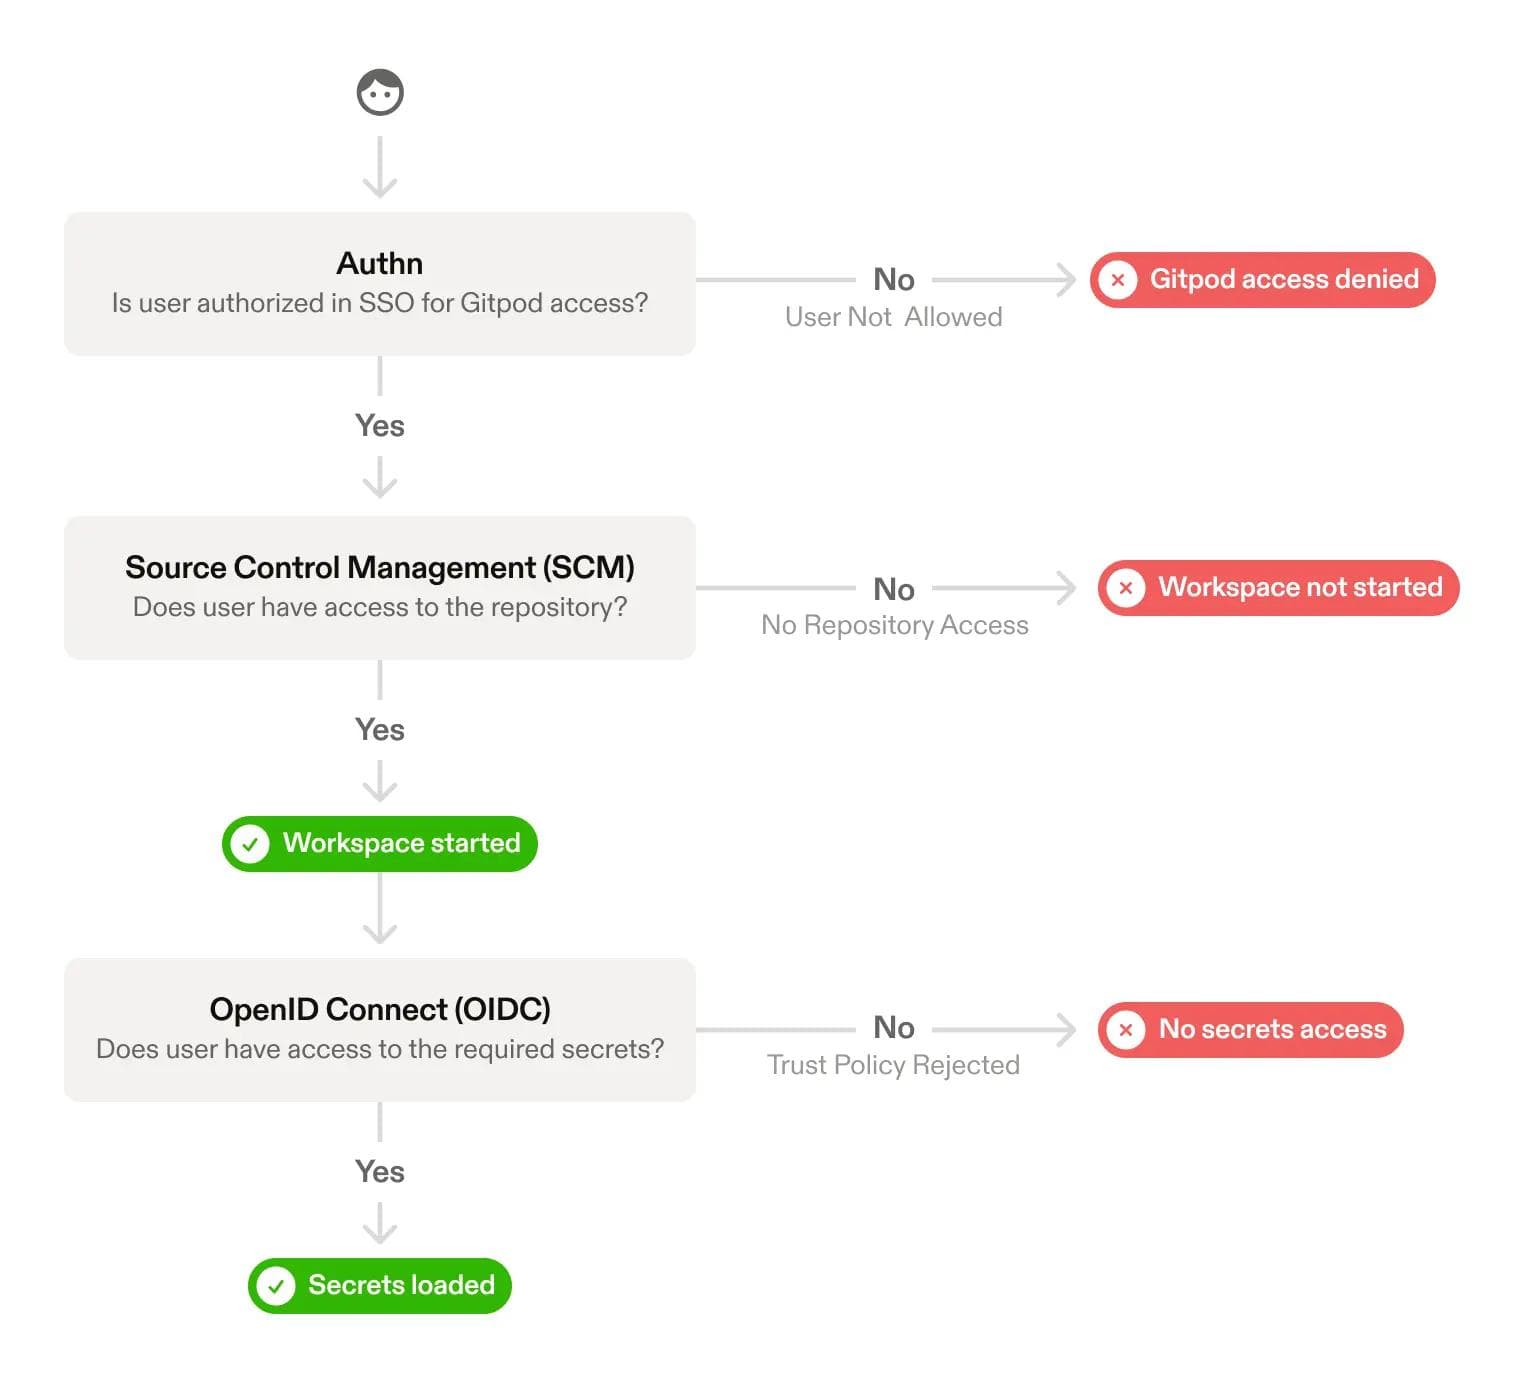Viewport: 1516px width, 1378px height.
Task: Click the X icon in Workspace not started
Action: click(1126, 588)
